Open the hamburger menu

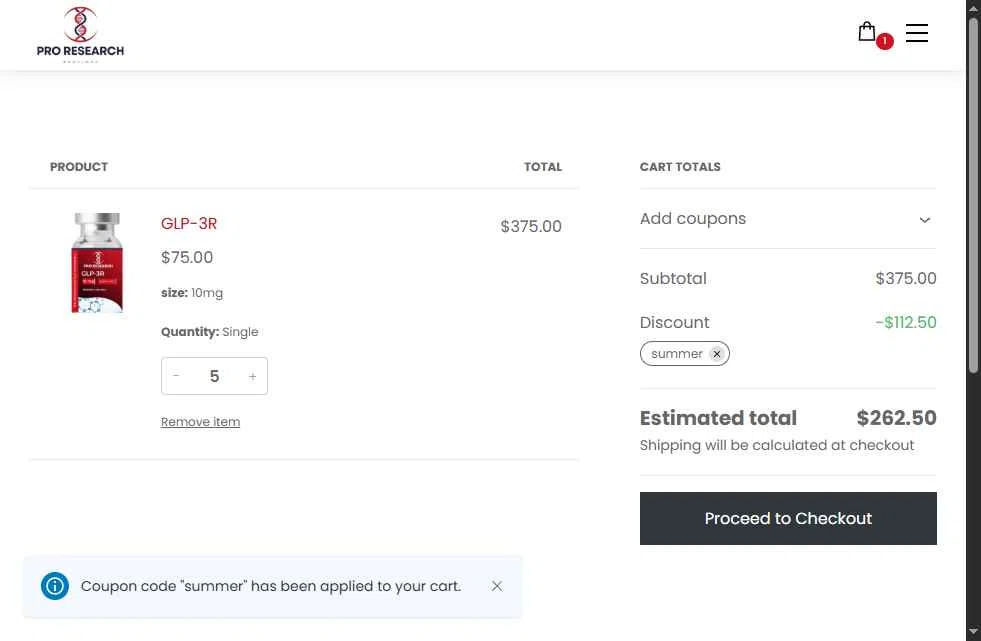(x=917, y=33)
